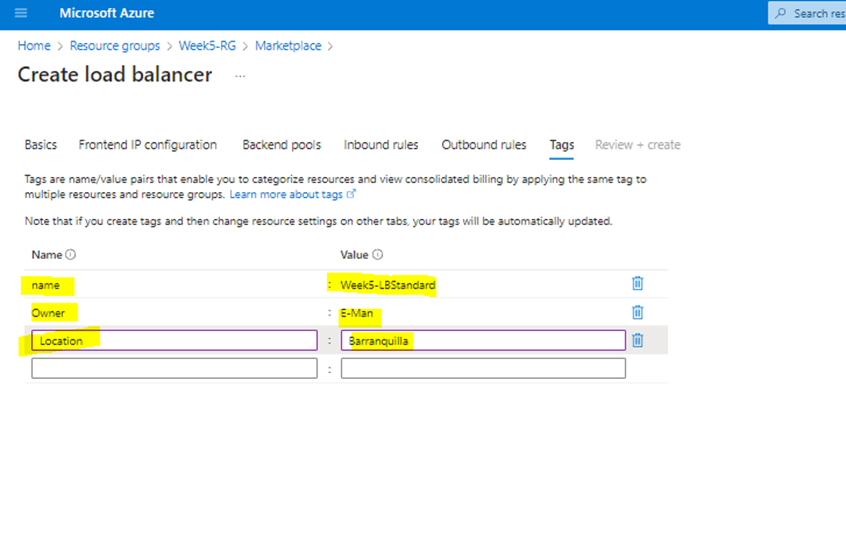Select the name tag name cell
Screen dimensions: 846x550
click(46, 285)
